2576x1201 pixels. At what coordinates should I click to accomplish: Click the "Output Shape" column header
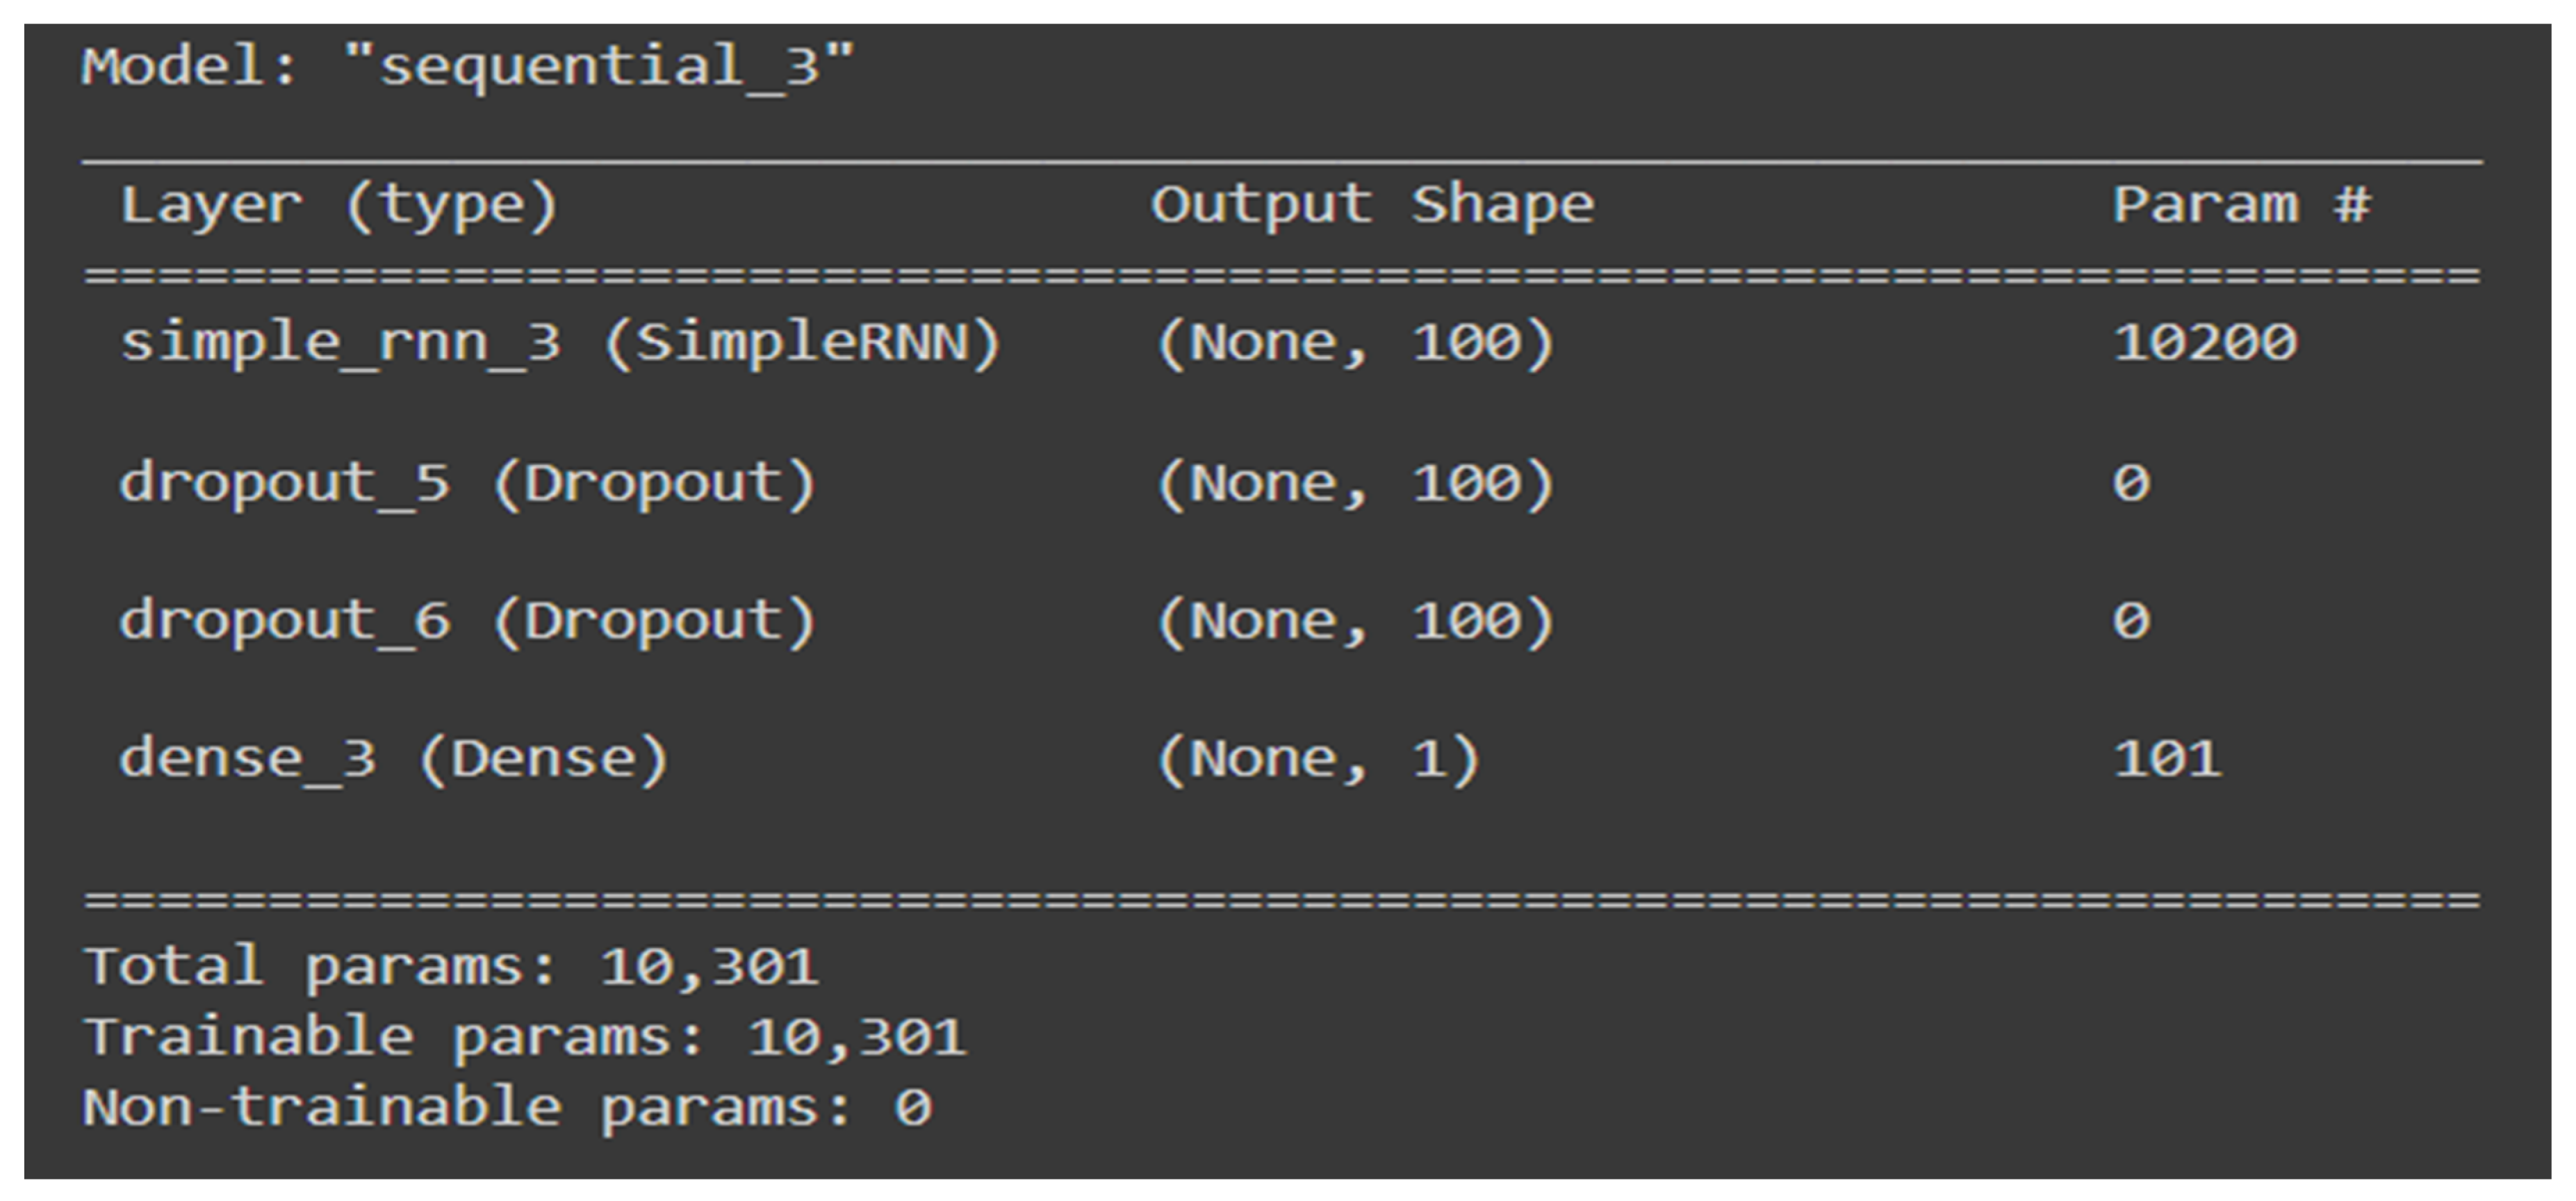tap(1371, 206)
